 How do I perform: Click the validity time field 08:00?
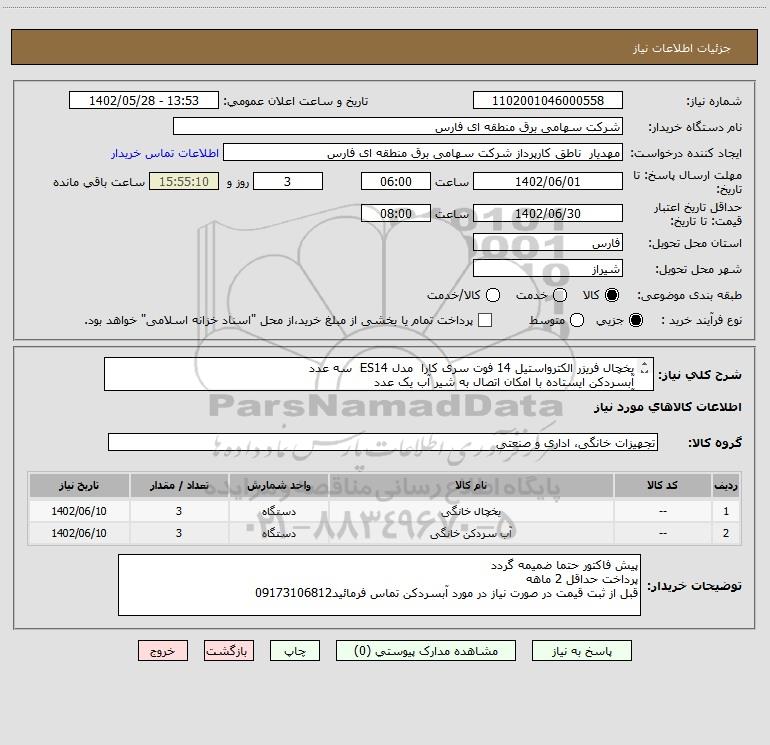coord(396,213)
